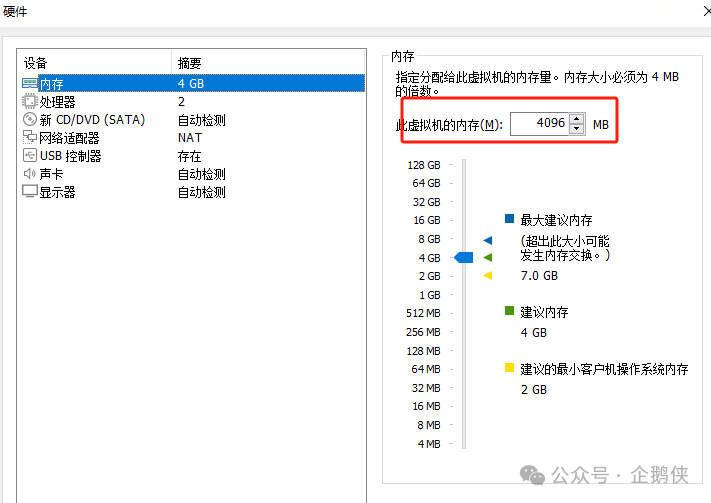Decrease memory with the down spinner arrow
Image resolution: width=711 pixels, height=503 pixels.
[576, 129]
